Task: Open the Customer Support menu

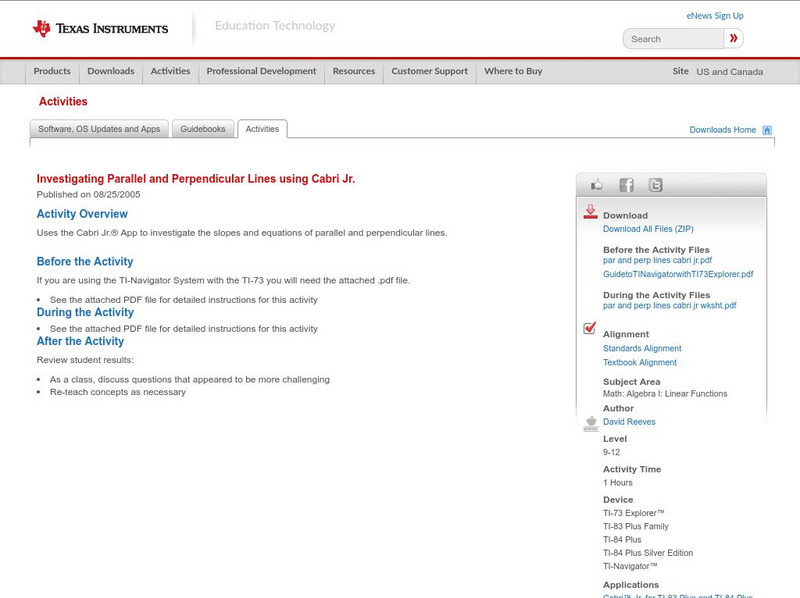Action: coord(430,71)
